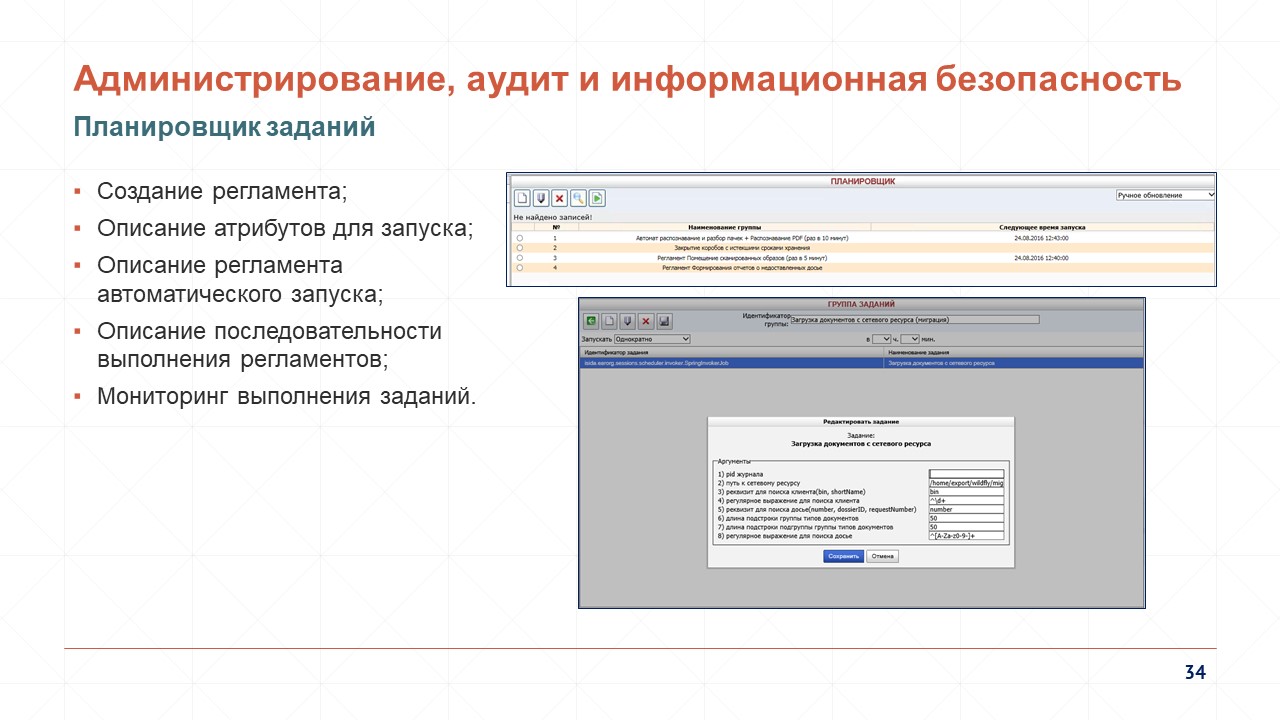This screenshot has width=1280, height=720.
Task: Click the field containing bin
Action: tap(966, 492)
